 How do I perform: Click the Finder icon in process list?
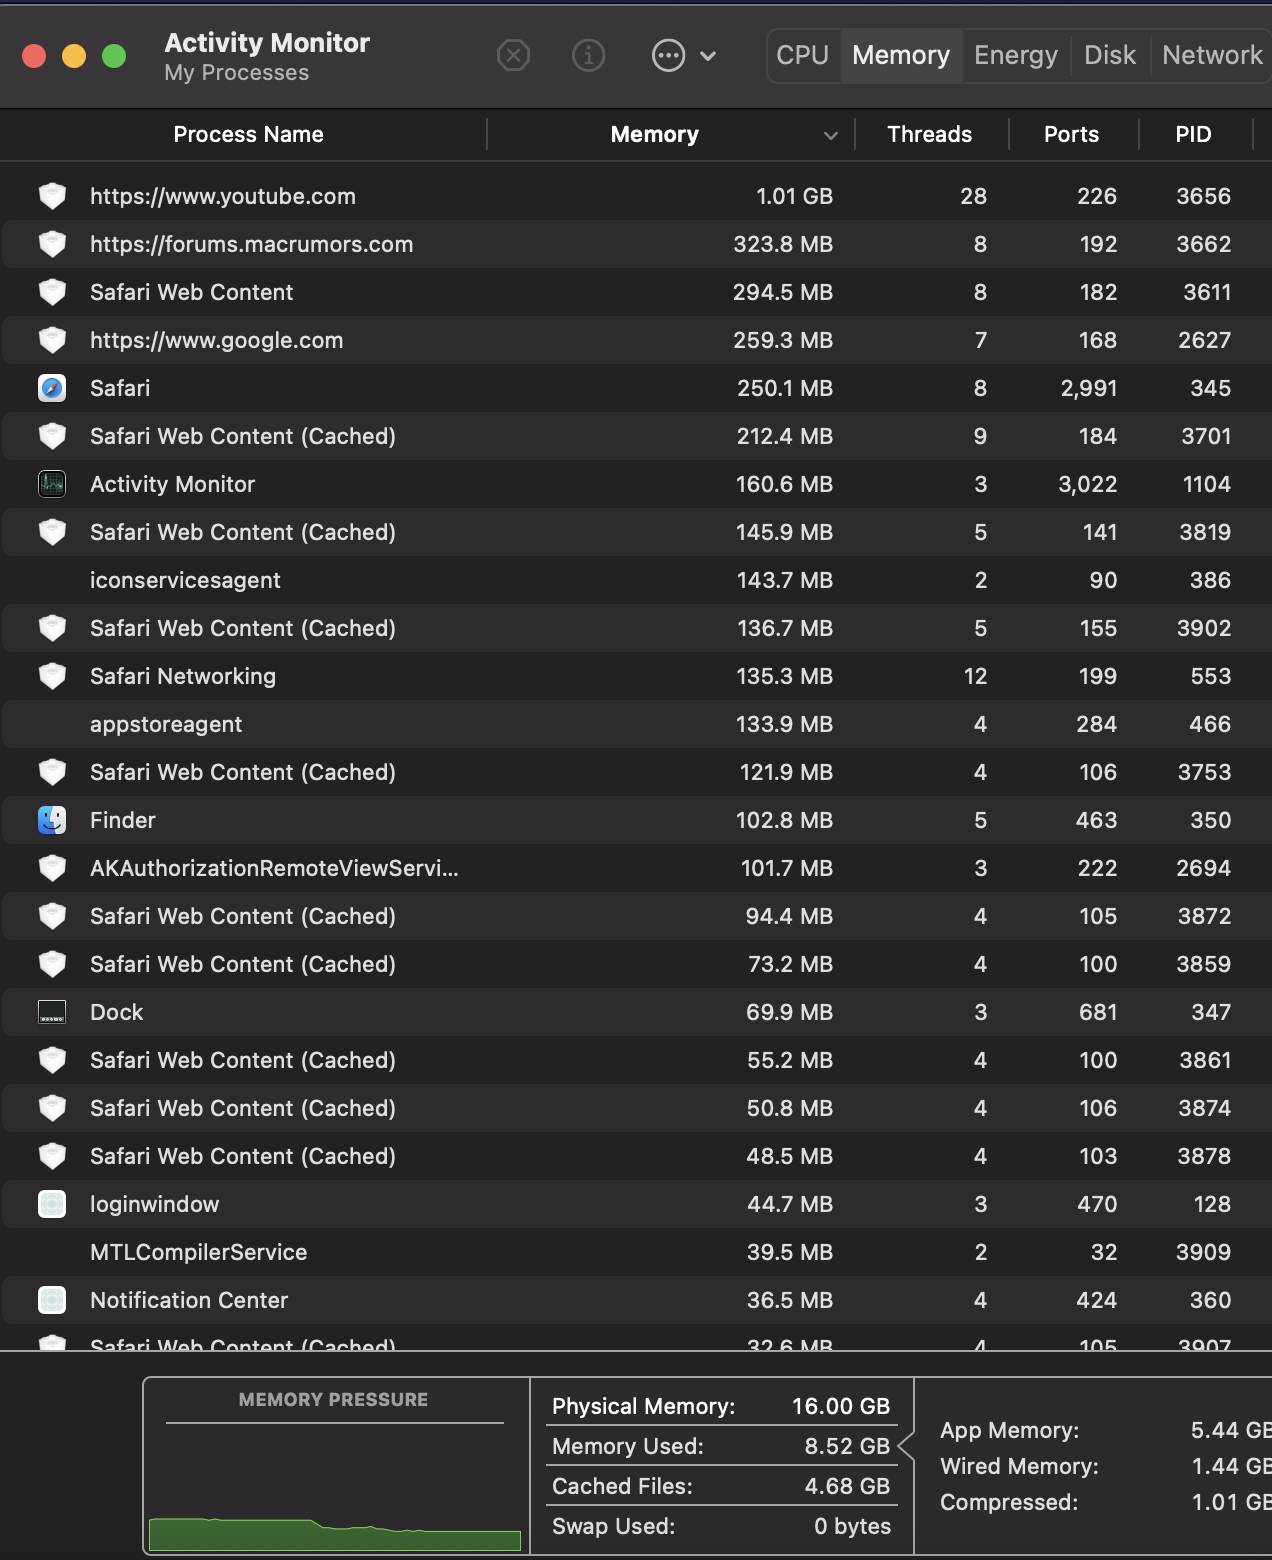coord(52,820)
